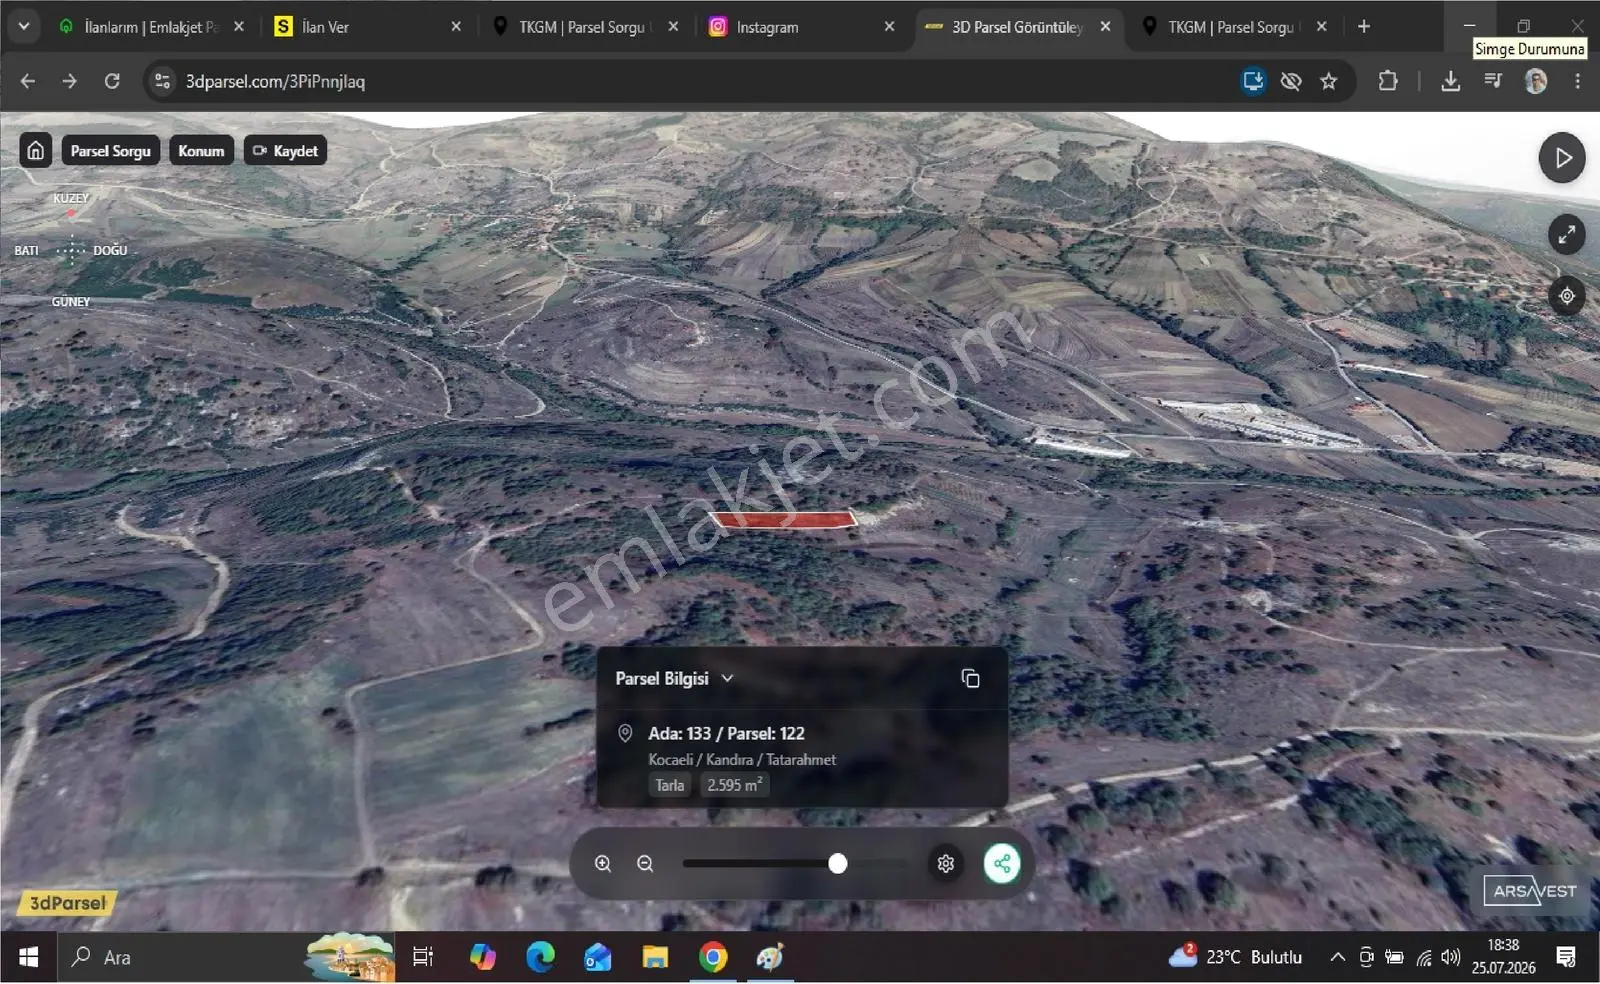1600x984 pixels.
Task: Open Chrome from the Windows taskbar
Action: [713, 958]
